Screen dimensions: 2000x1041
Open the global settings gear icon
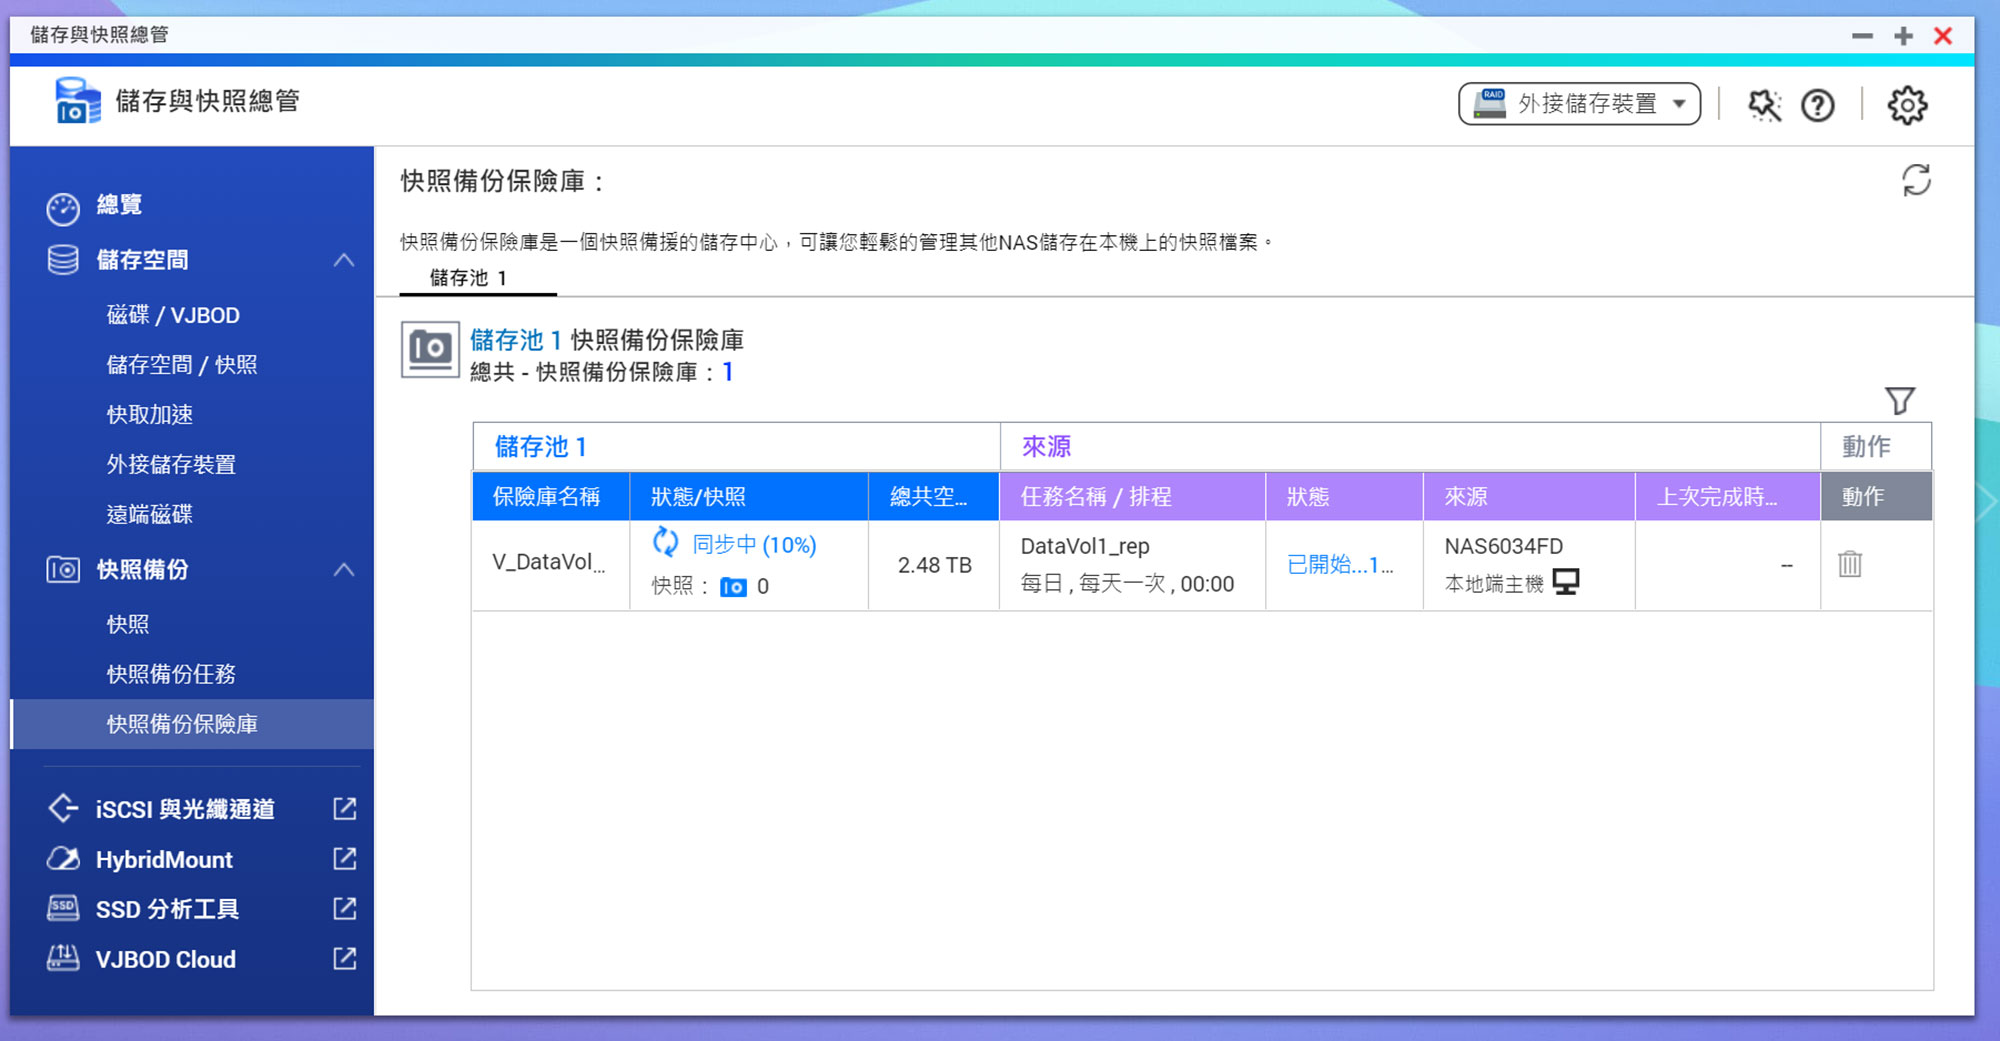click(x=1907, y=105)
